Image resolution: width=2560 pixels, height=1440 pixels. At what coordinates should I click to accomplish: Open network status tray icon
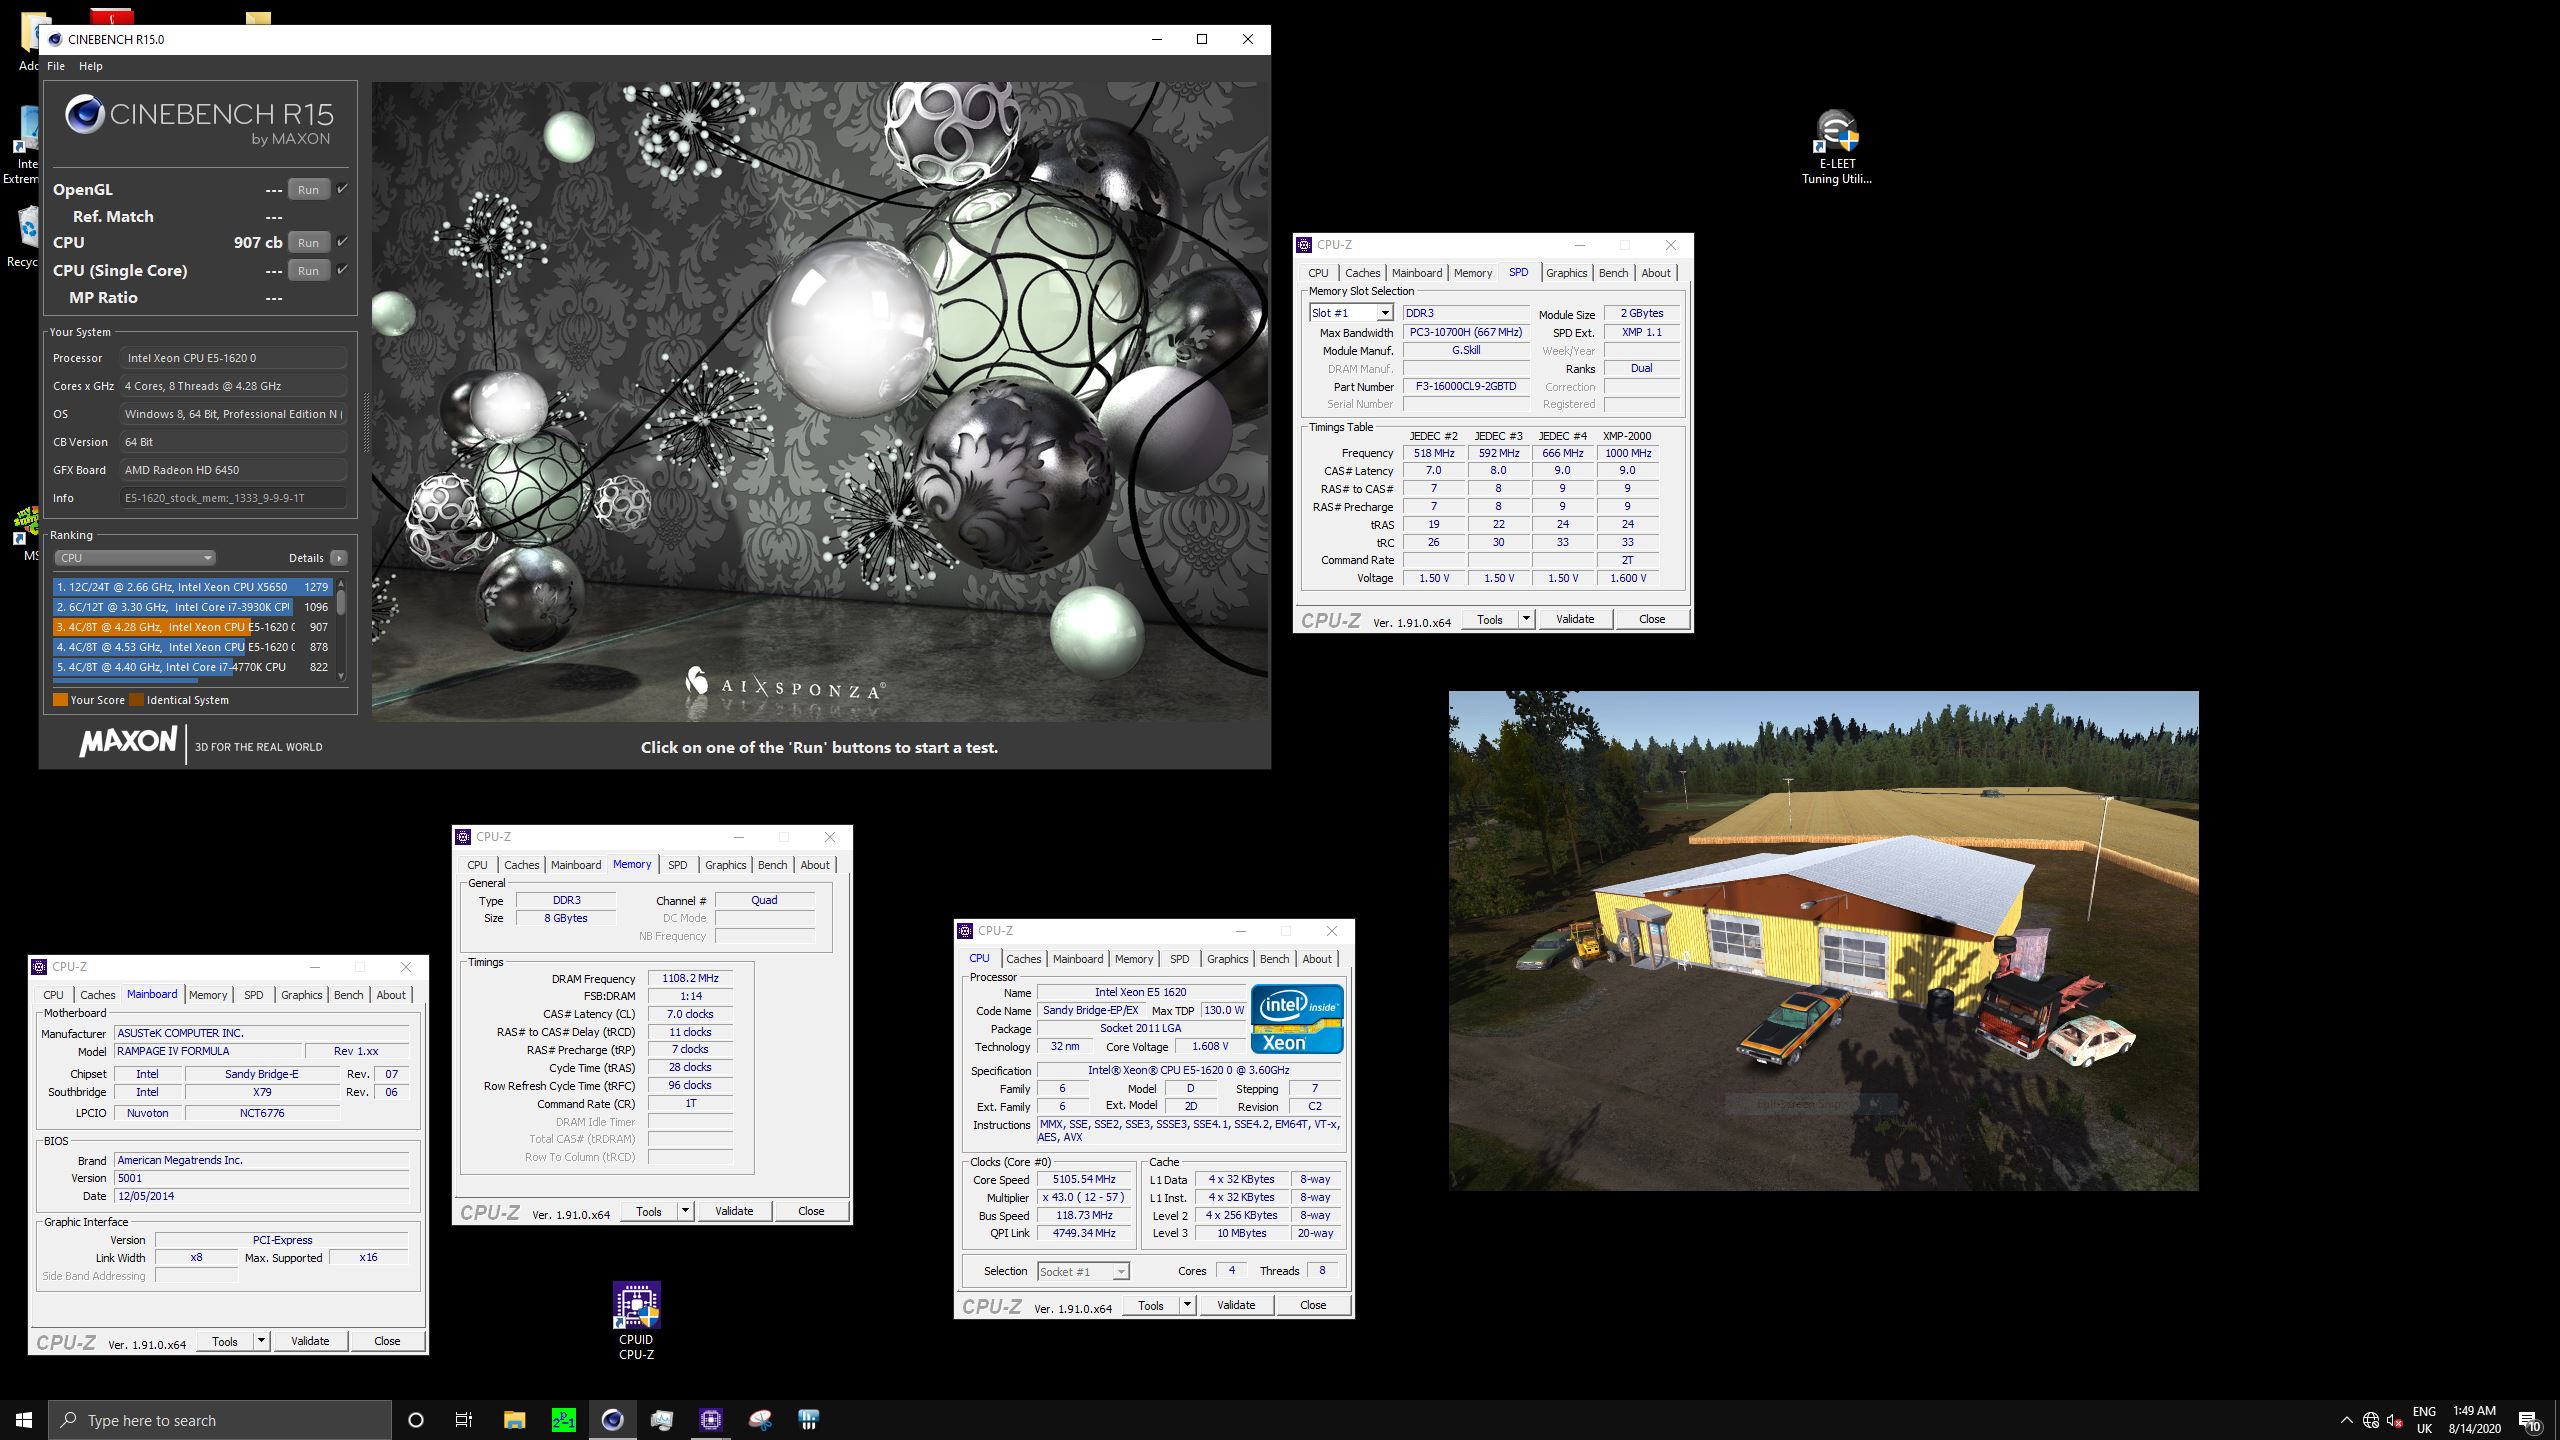point(2371,1420)
